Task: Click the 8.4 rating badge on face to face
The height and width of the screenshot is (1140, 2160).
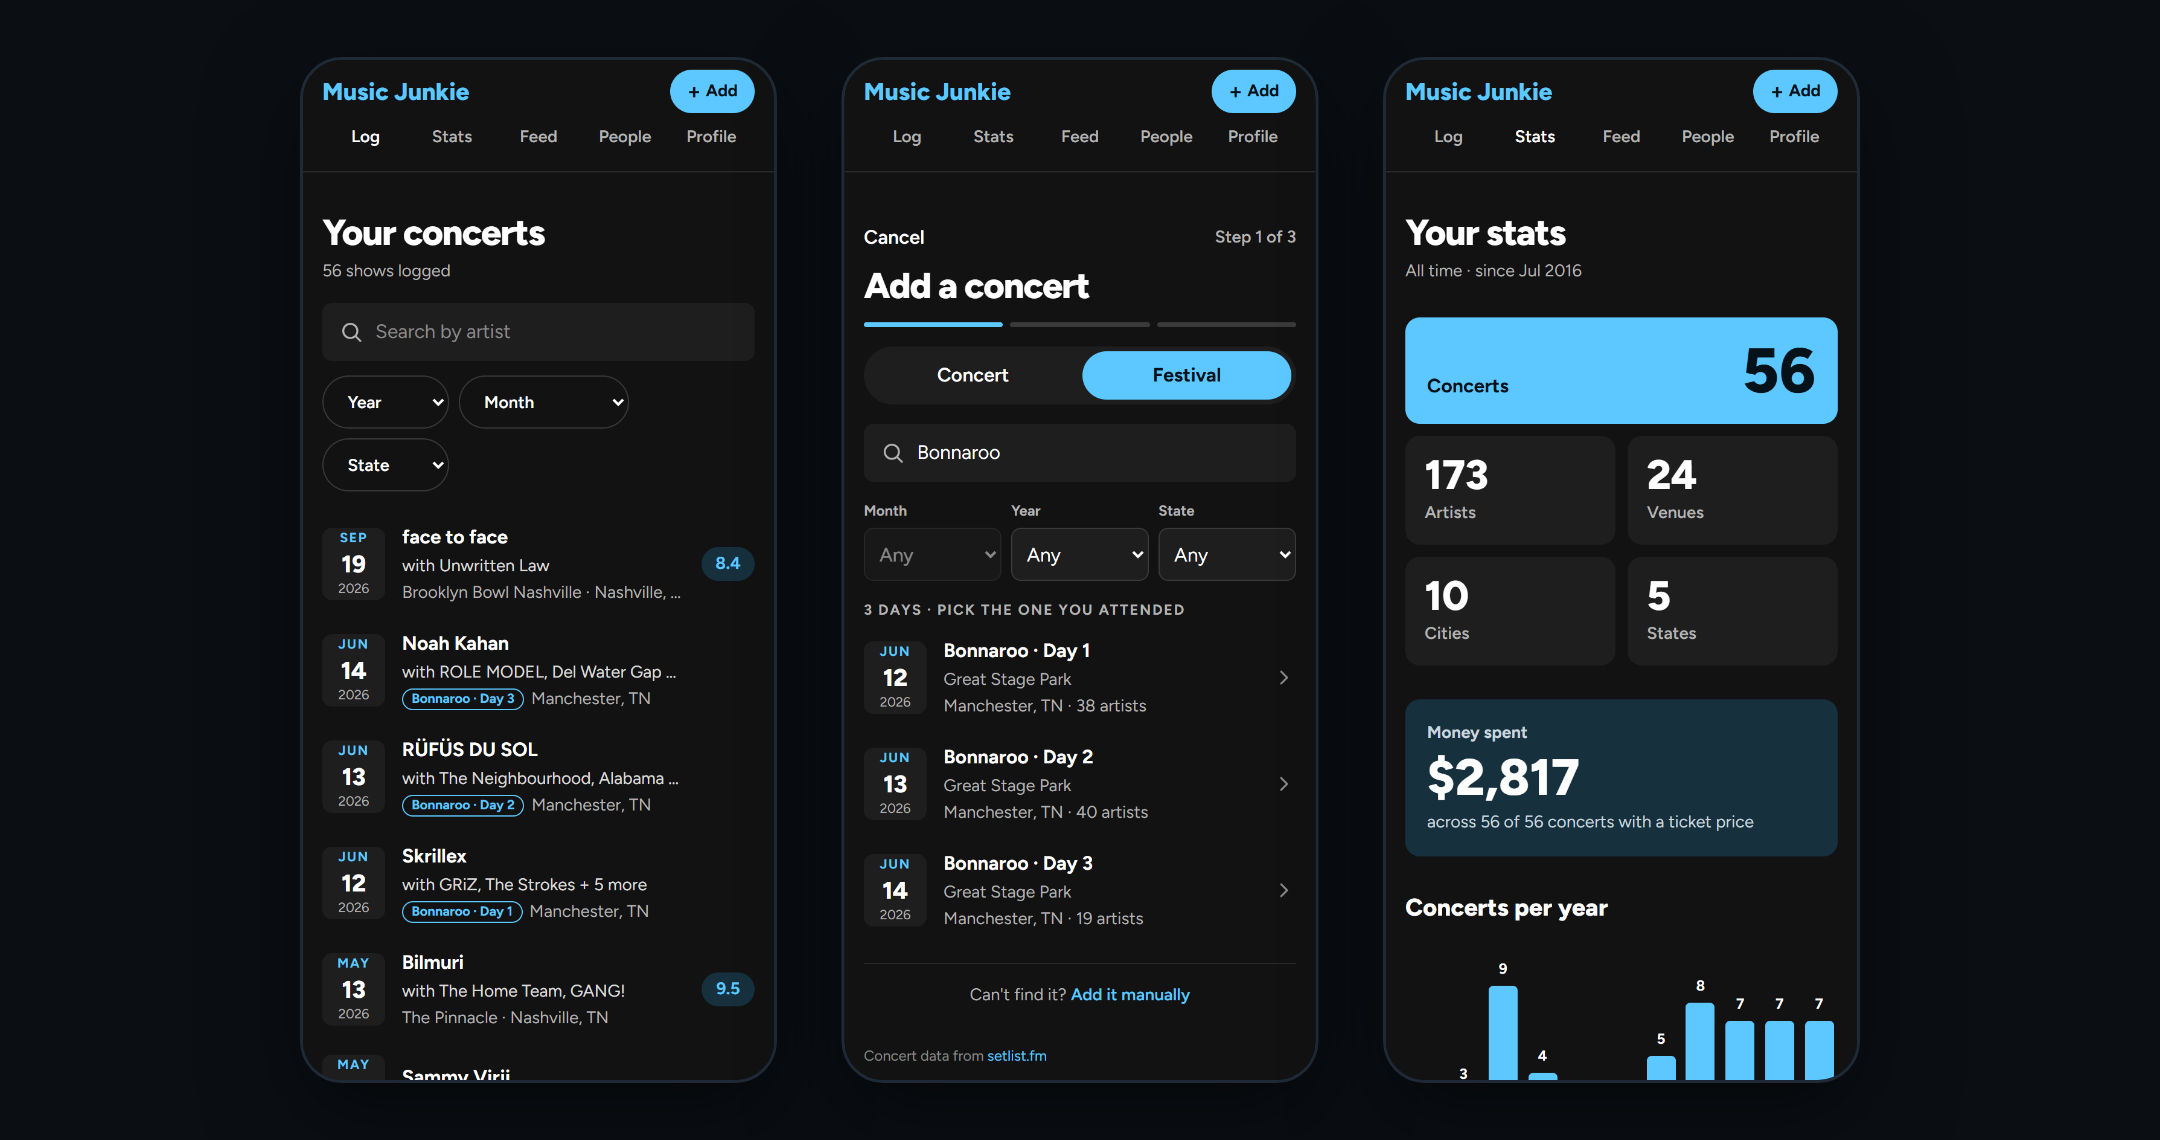Action: click(x=728, y=564)
